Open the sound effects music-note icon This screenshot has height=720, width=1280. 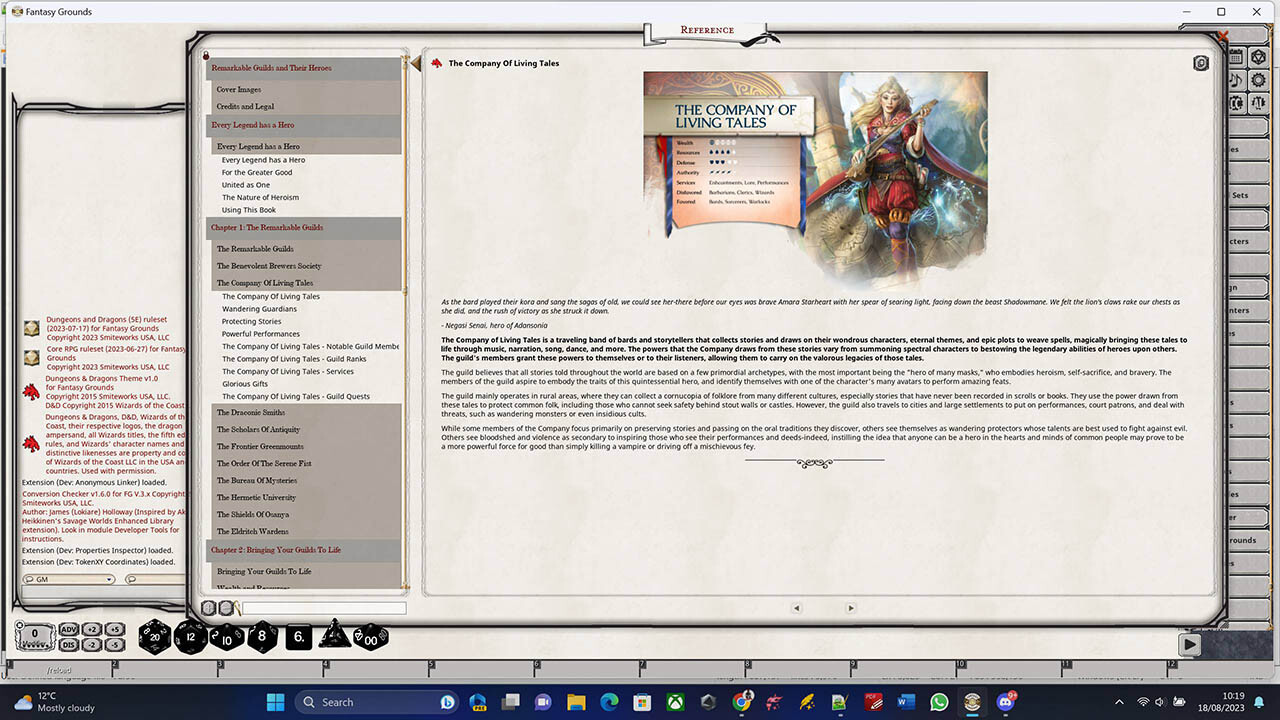tap(1236, 79)
